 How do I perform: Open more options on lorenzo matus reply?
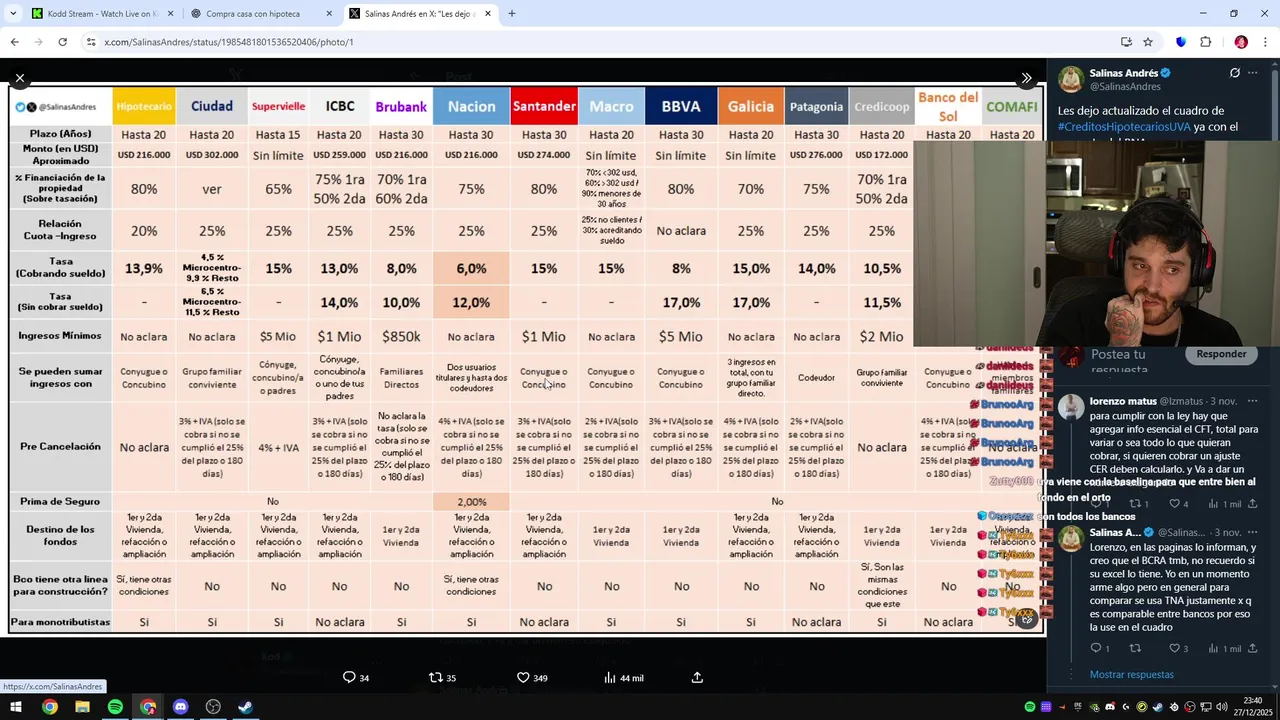pos(1253,400)
